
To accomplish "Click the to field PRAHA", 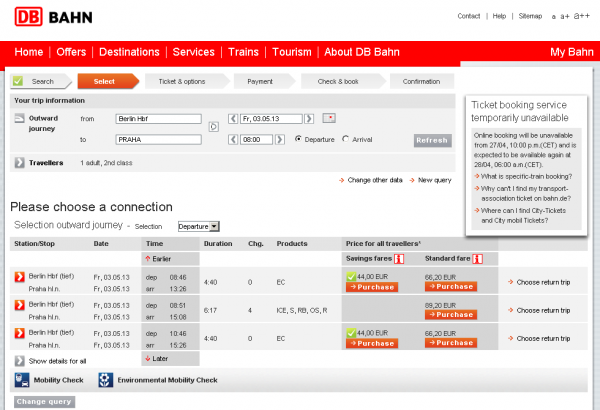I will pos(158,139).
